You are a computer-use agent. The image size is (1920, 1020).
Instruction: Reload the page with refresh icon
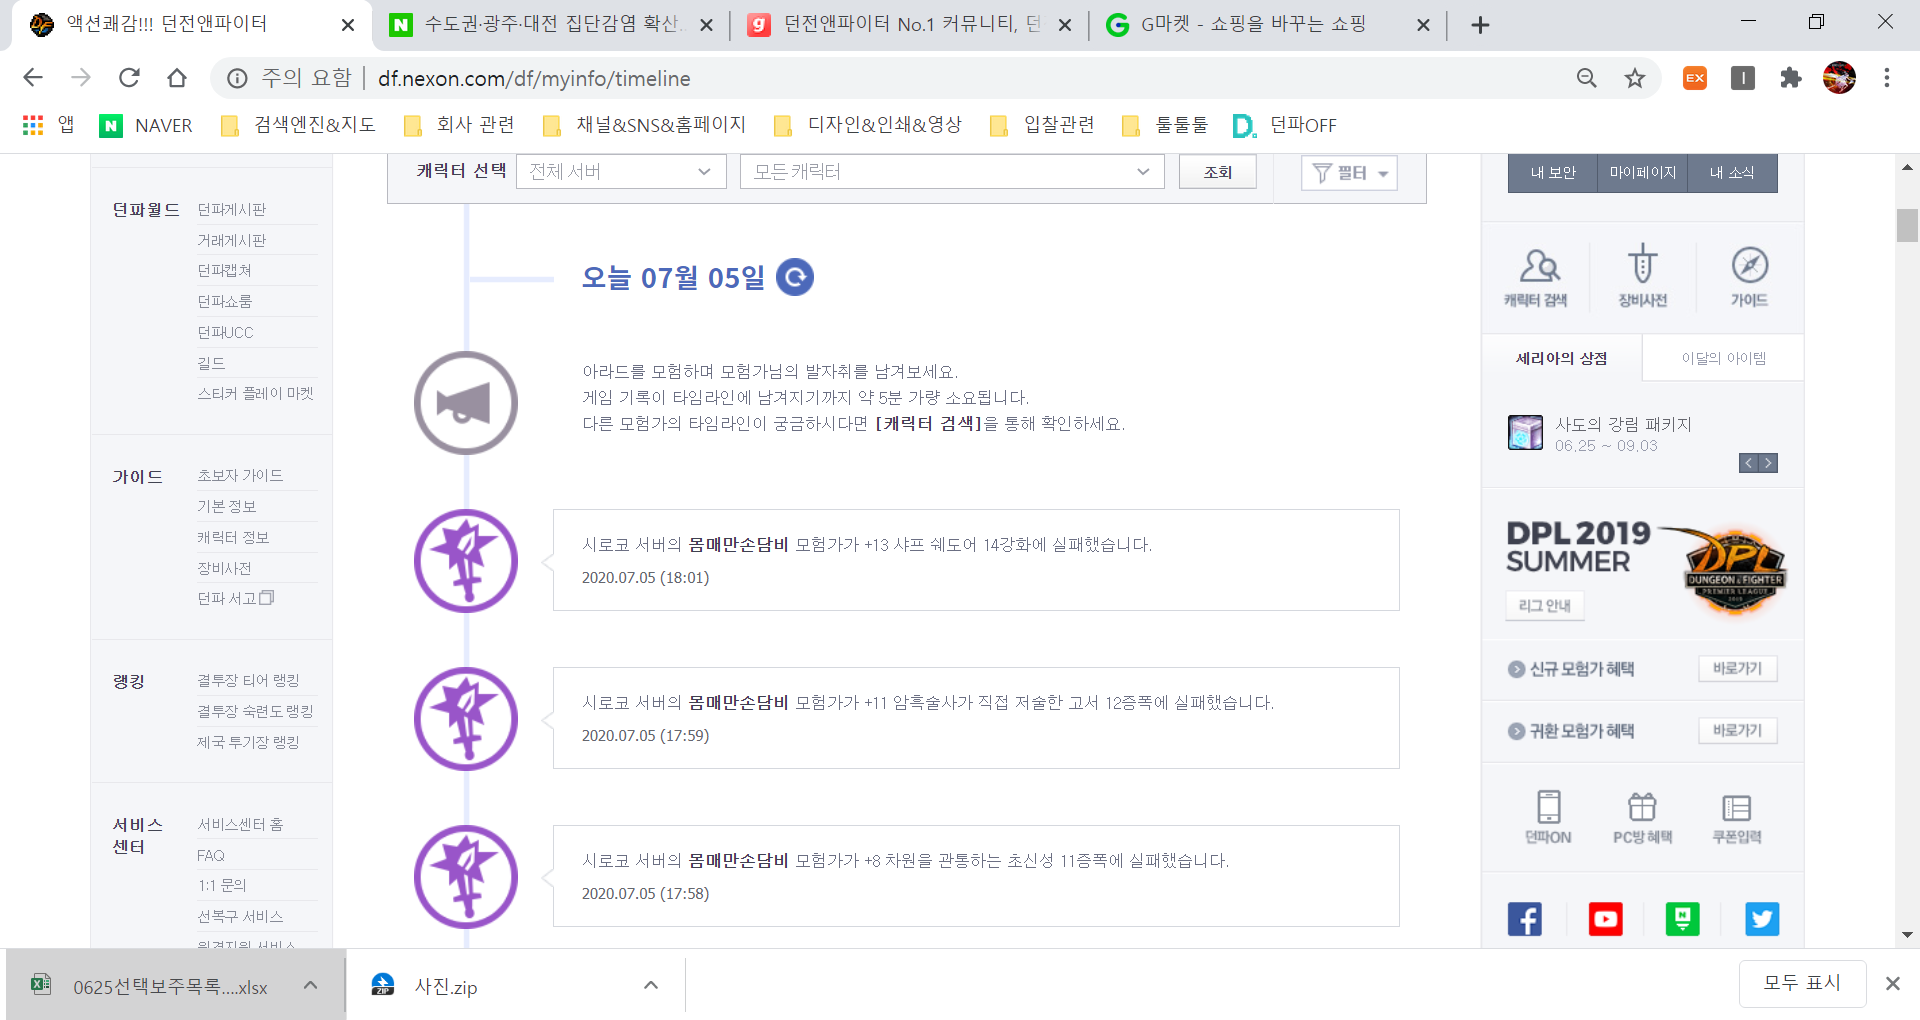point(129,78)
